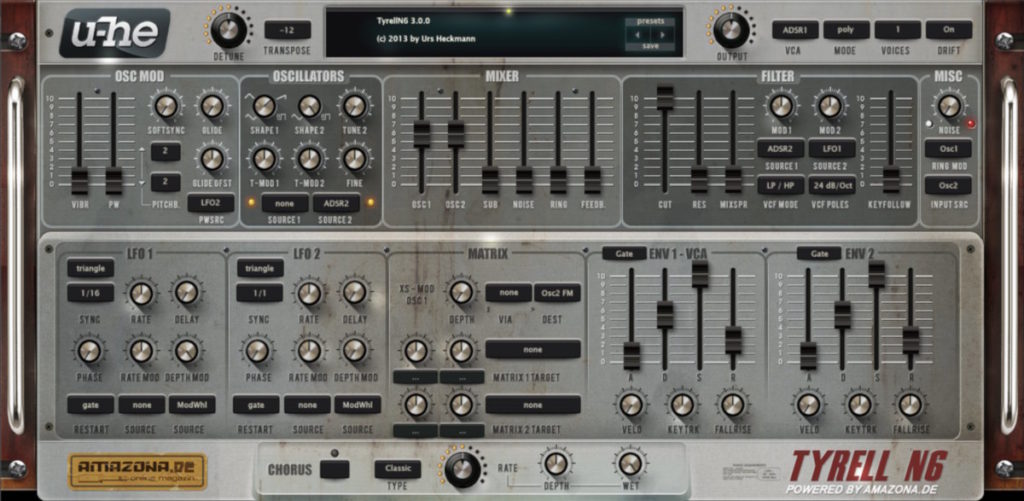Click the Shape 2 oscillator knob
The width and height of the screenshot is (1024, 501).
click(x=309, y=106)
